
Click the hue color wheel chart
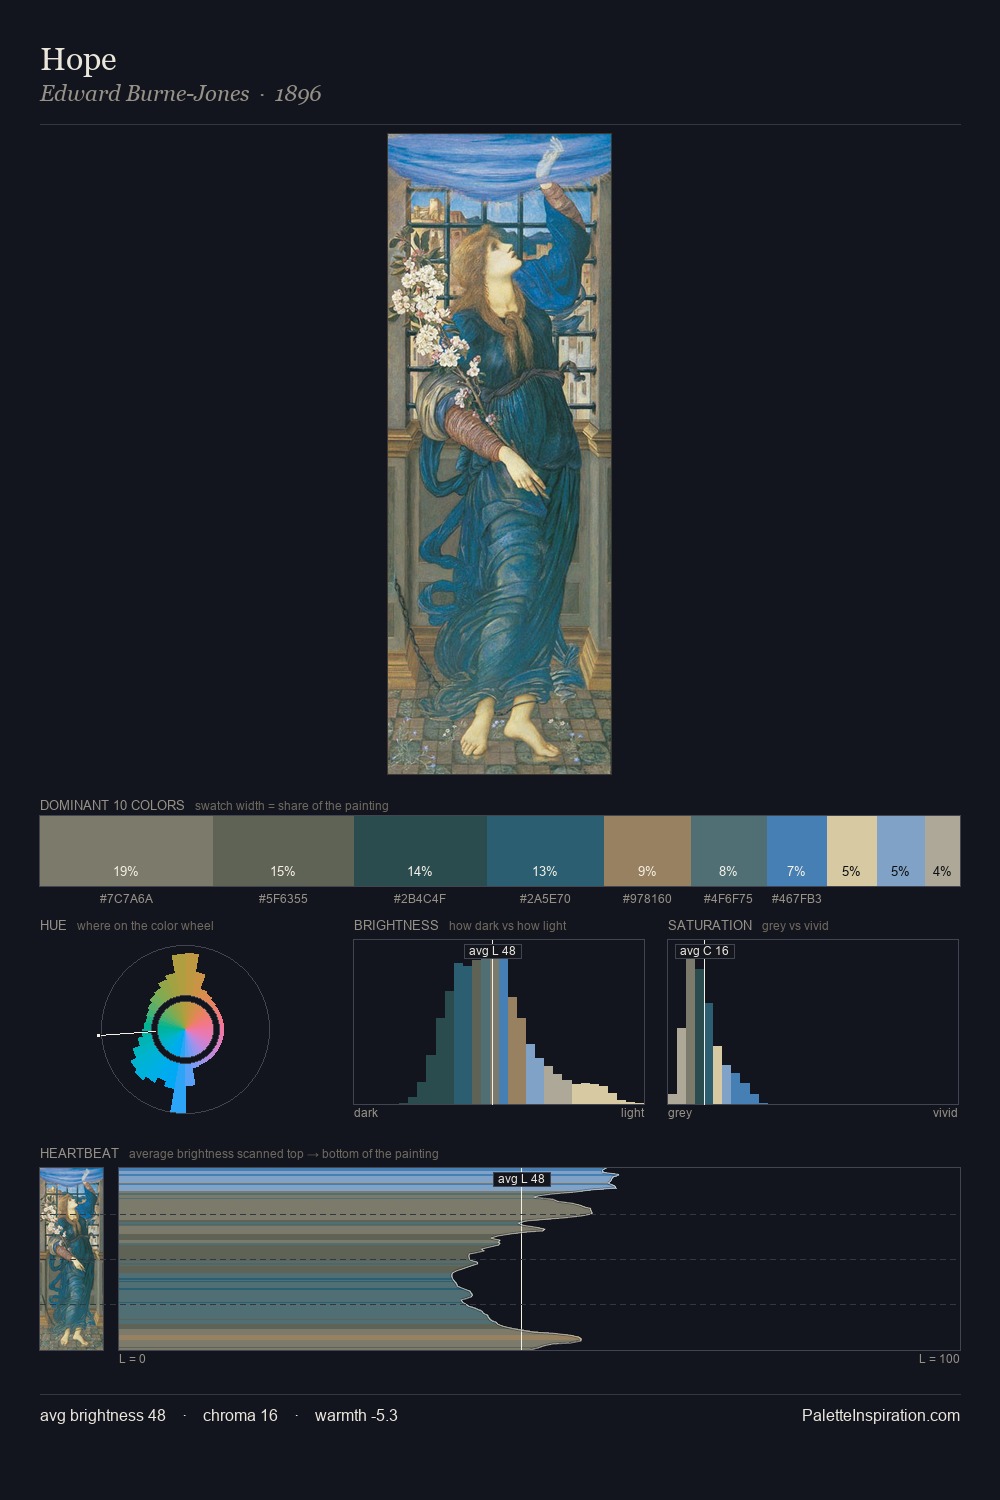185,1030
